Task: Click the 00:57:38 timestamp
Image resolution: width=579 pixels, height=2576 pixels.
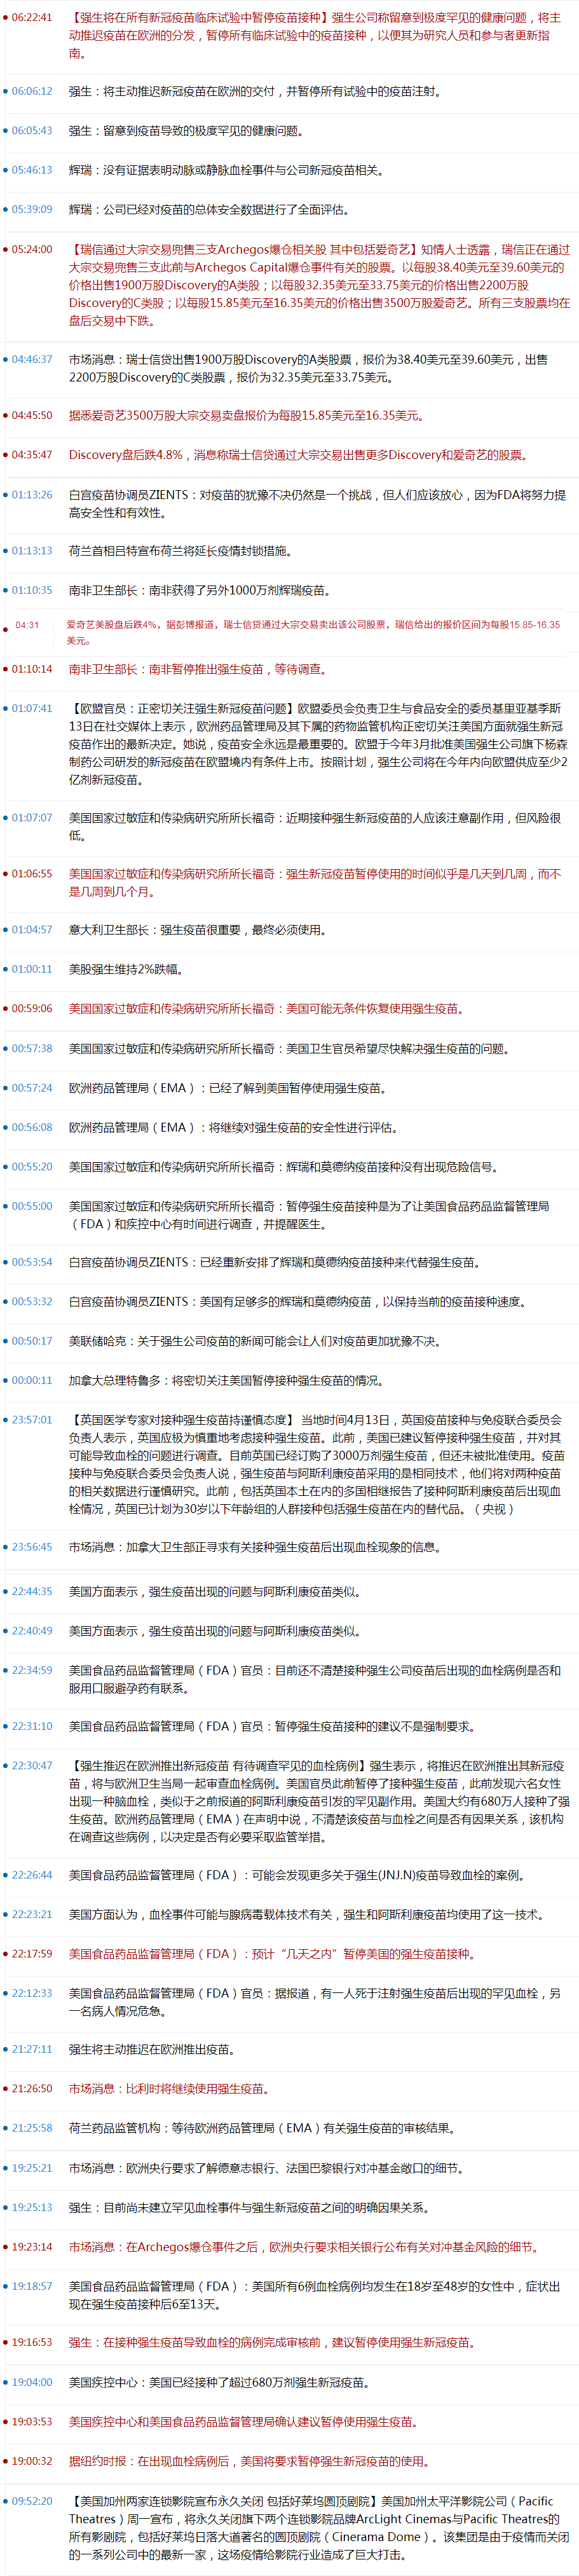Action: [32, 1048]
